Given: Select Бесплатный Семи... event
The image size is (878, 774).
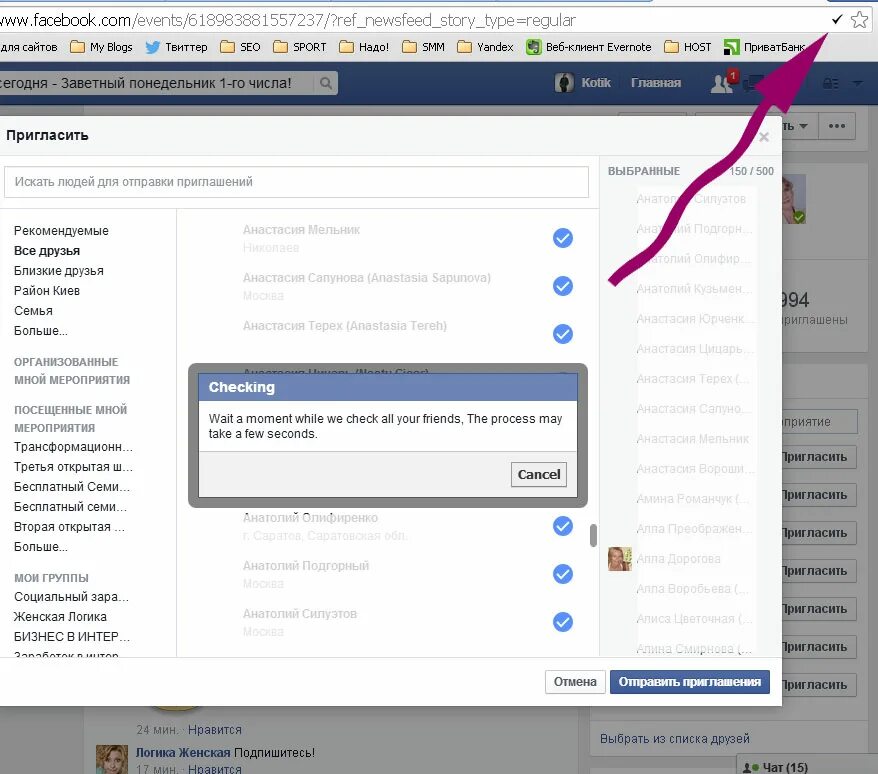Looking at the screenshot, I should [x=72, y=487].
